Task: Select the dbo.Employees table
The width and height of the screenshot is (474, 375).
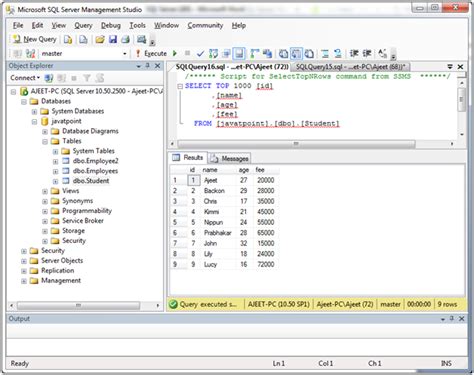Action: [95, 171]
